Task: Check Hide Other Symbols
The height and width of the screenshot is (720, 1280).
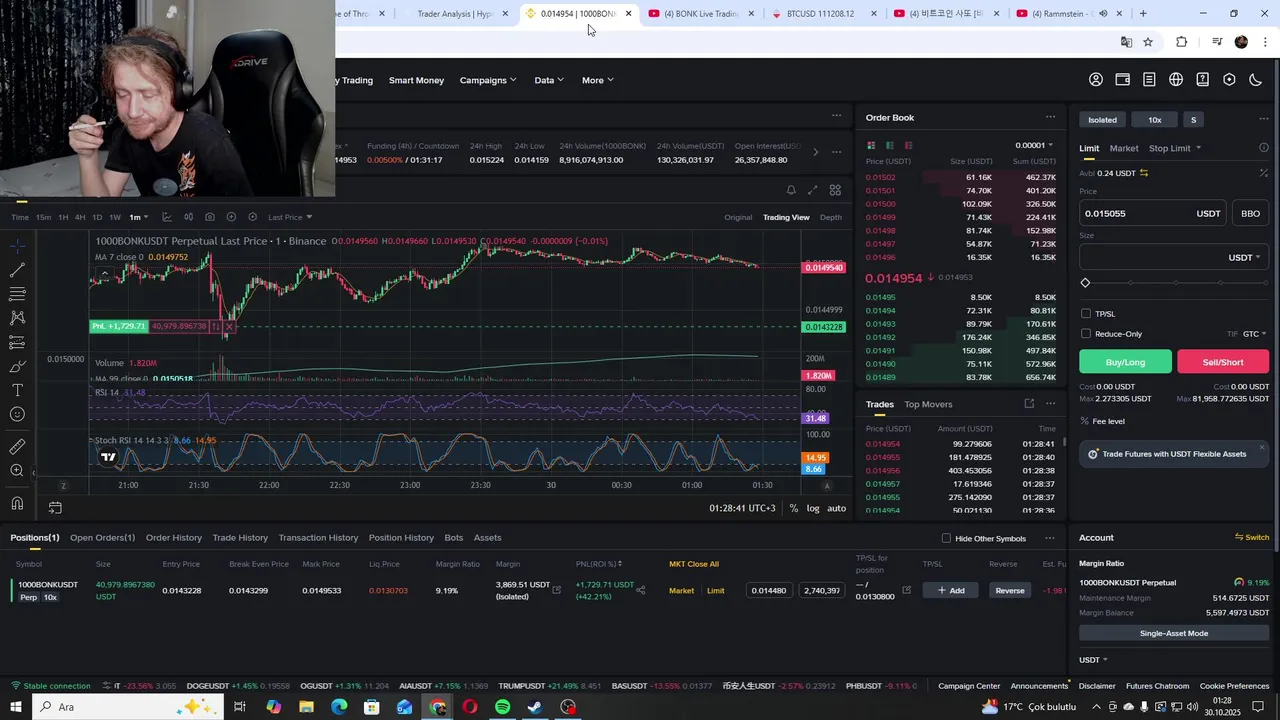Action: 946,538
